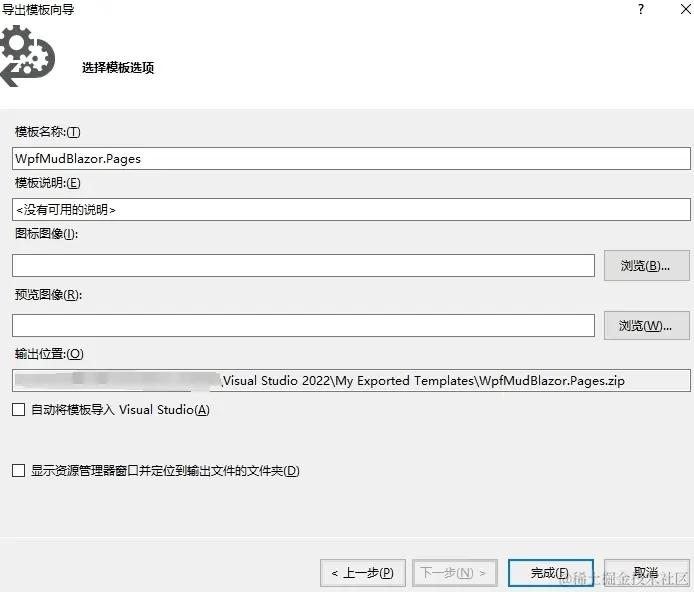This screenshot has width=694, height=592.
Task: Click the 图标图像 icon image path field
Action: click(x=303, y=265)
